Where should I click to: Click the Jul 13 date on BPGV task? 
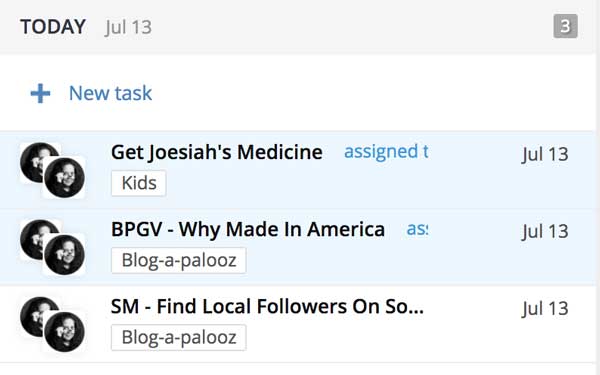click(545, 232)
